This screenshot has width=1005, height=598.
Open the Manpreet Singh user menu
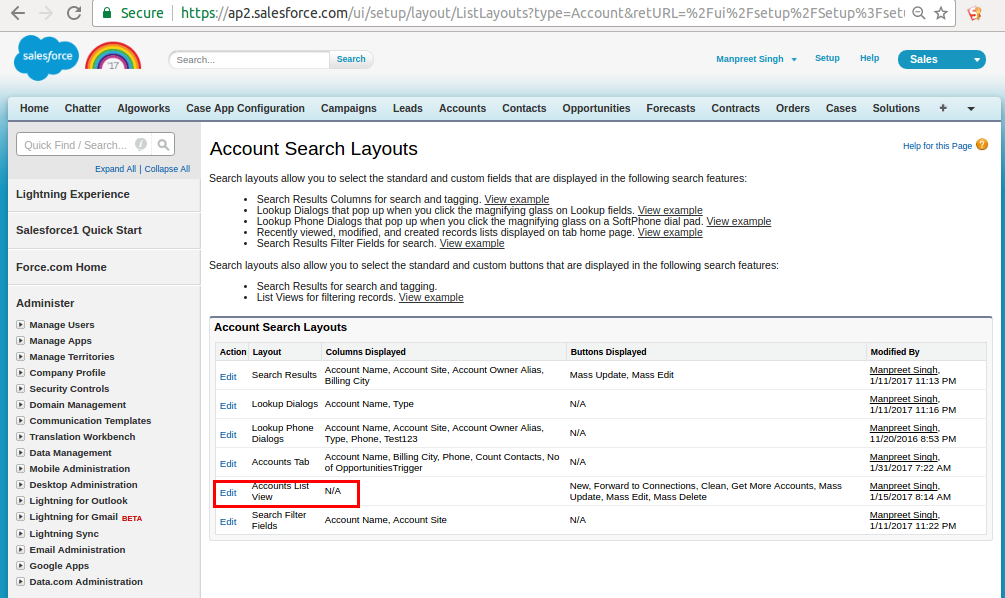point(756,59)
